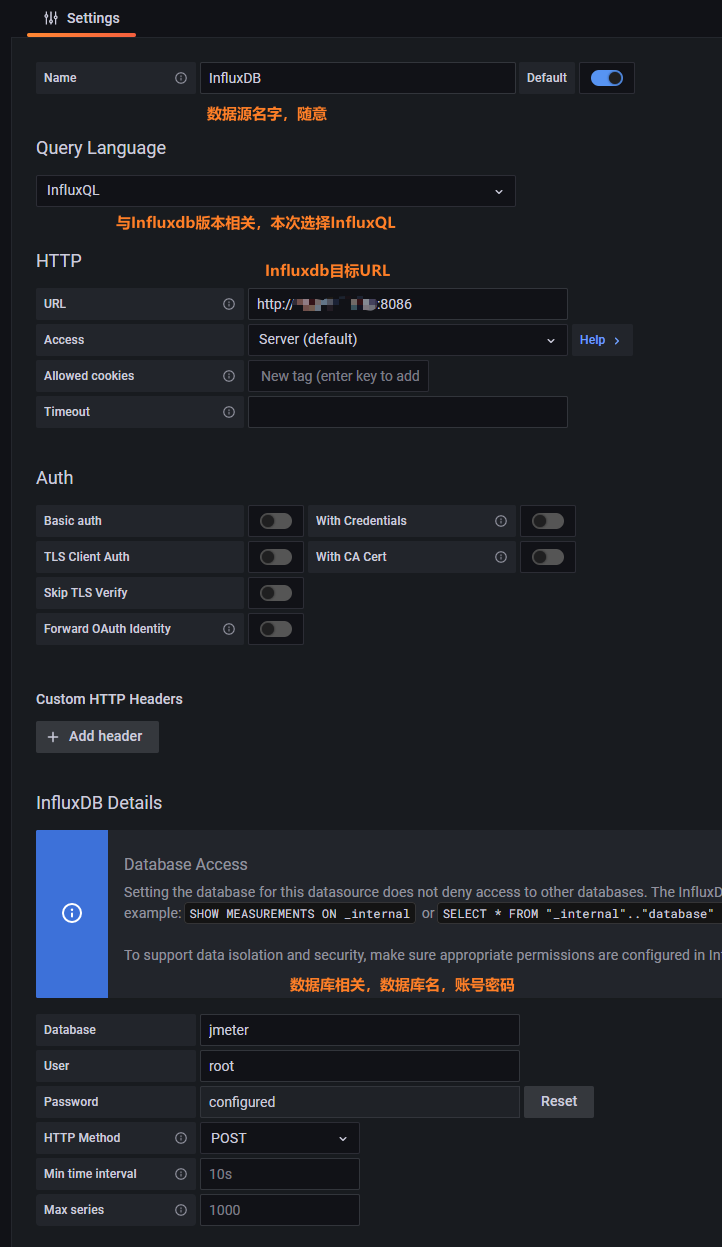Click the Max series input field
722x1247 pixels.
(280, 1210)
